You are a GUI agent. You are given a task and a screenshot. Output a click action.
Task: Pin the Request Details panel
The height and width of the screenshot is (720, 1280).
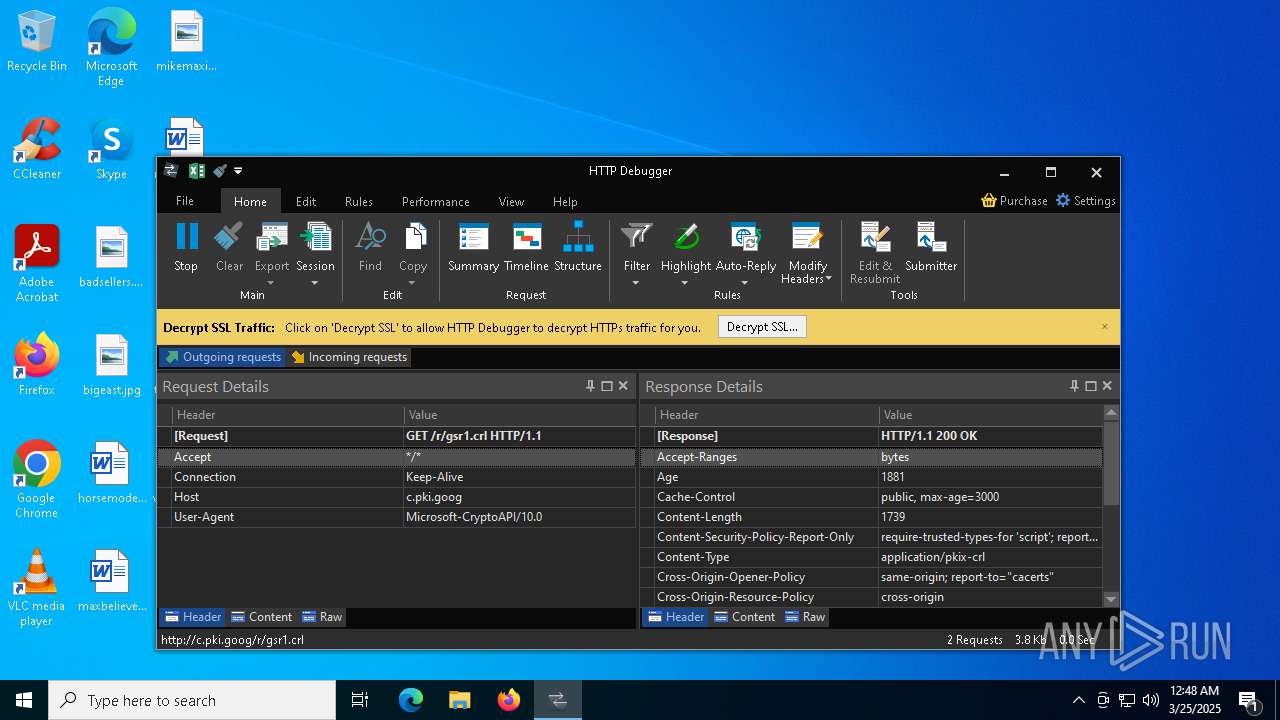point(590,386)
